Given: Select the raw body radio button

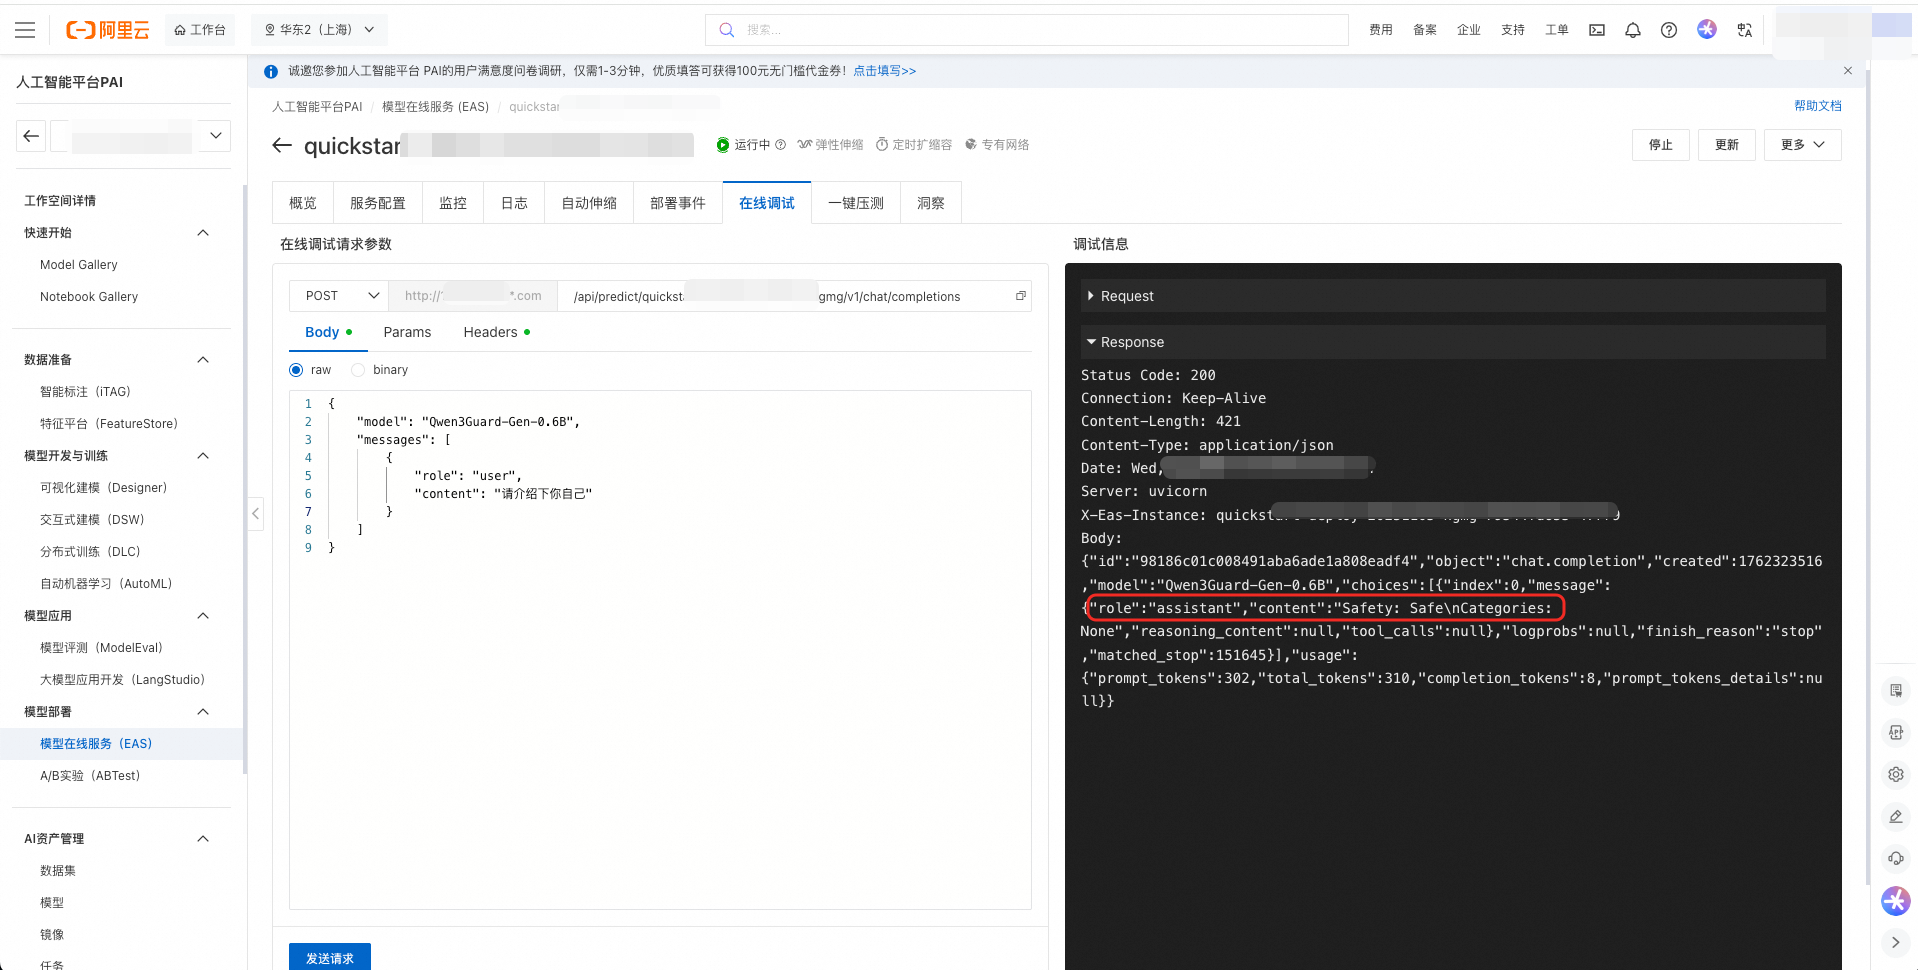Looking at the screenshot, I should [296, 370].
